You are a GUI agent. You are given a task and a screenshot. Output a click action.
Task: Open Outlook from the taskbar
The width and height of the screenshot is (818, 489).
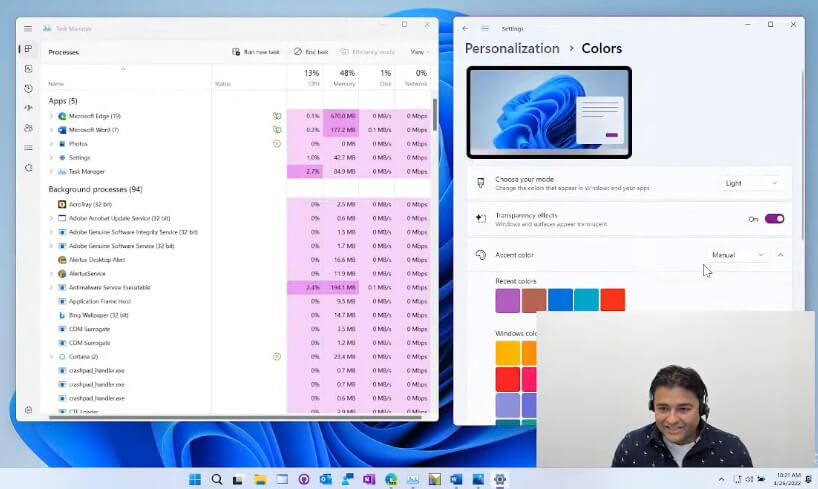tap(326, 479)
